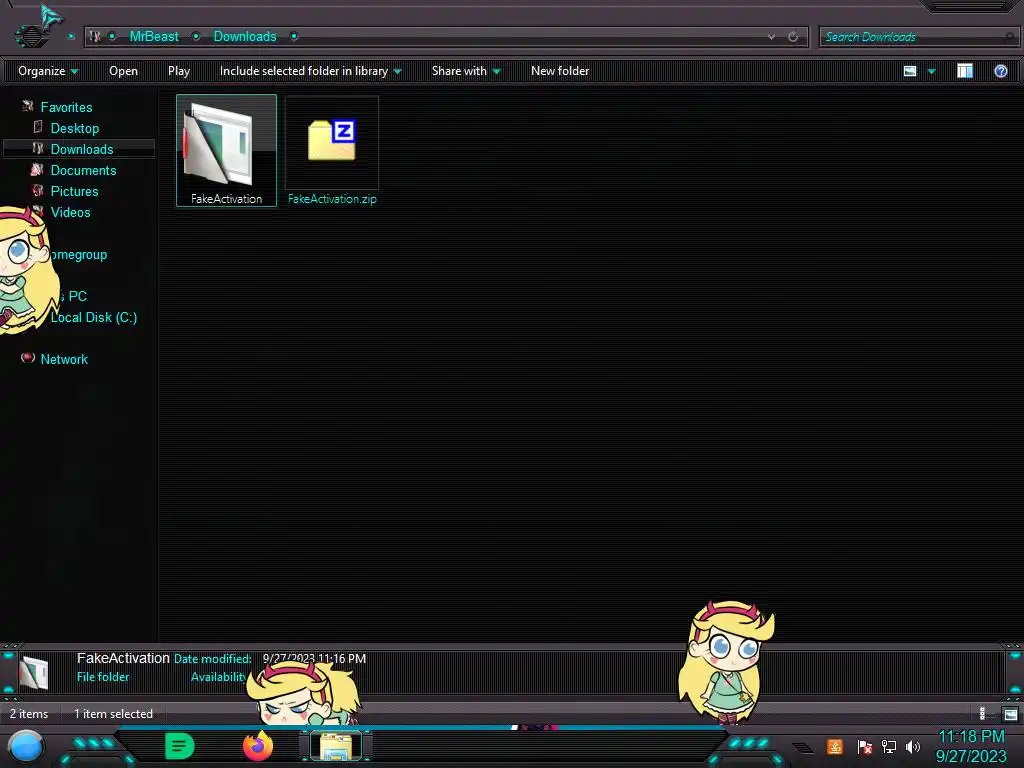
Task: Click the Network sidebar icon
Action: pyautogui.click(x=27, y=357)
